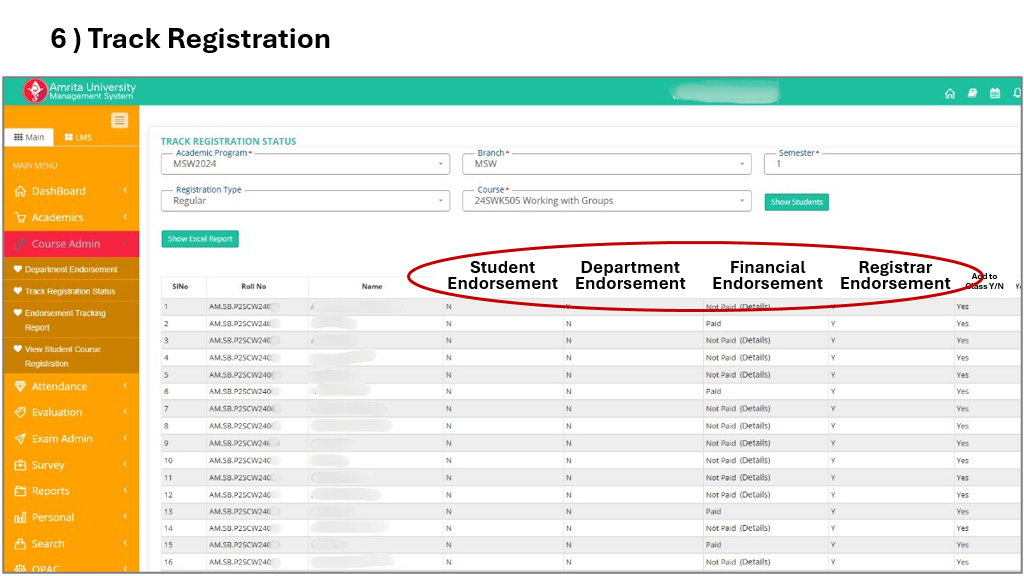Click the Show Students button

(x=797, y=202)
